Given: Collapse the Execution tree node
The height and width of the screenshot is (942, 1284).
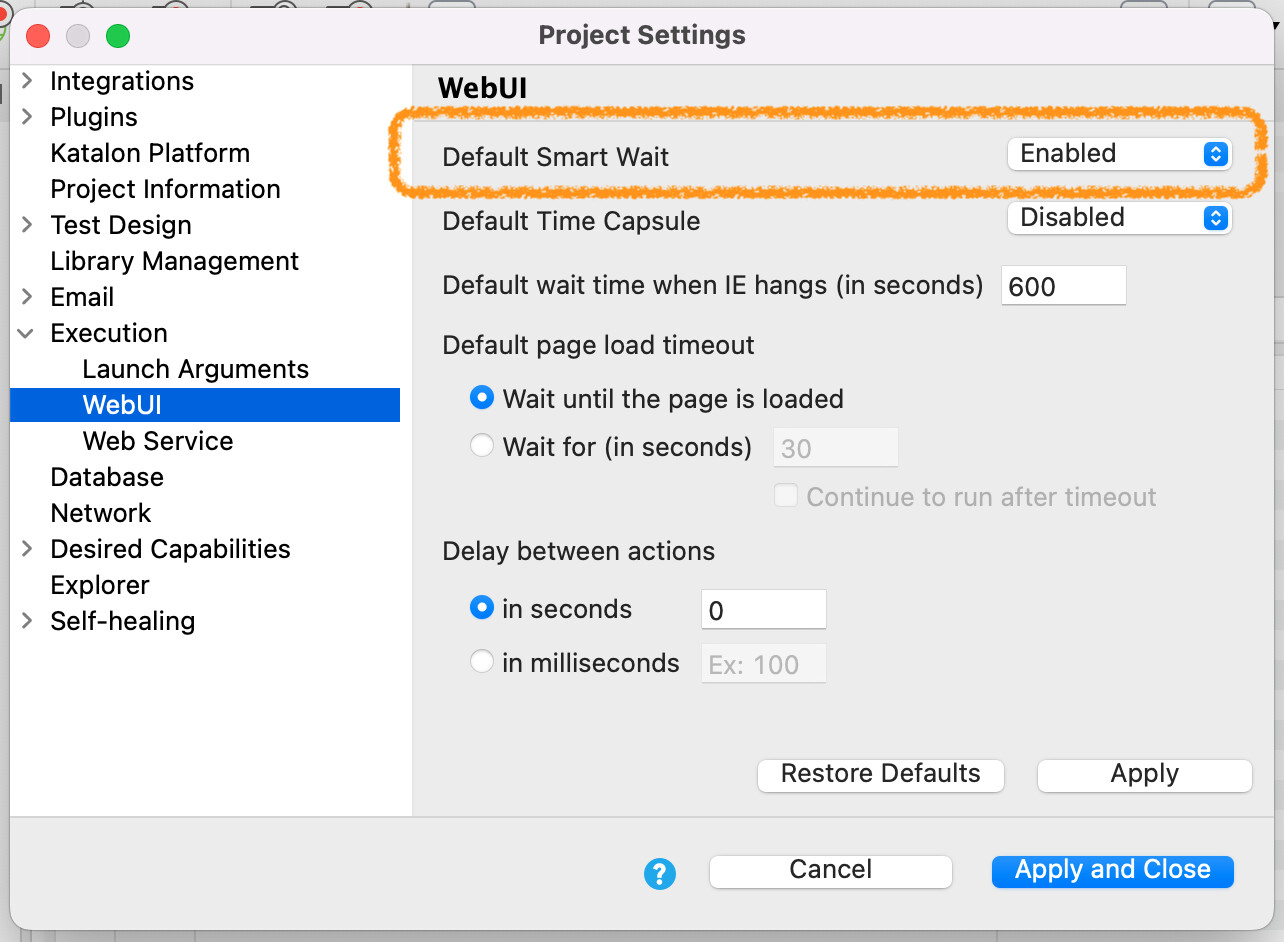Looking at the screenshot, I should click(27, 333).
